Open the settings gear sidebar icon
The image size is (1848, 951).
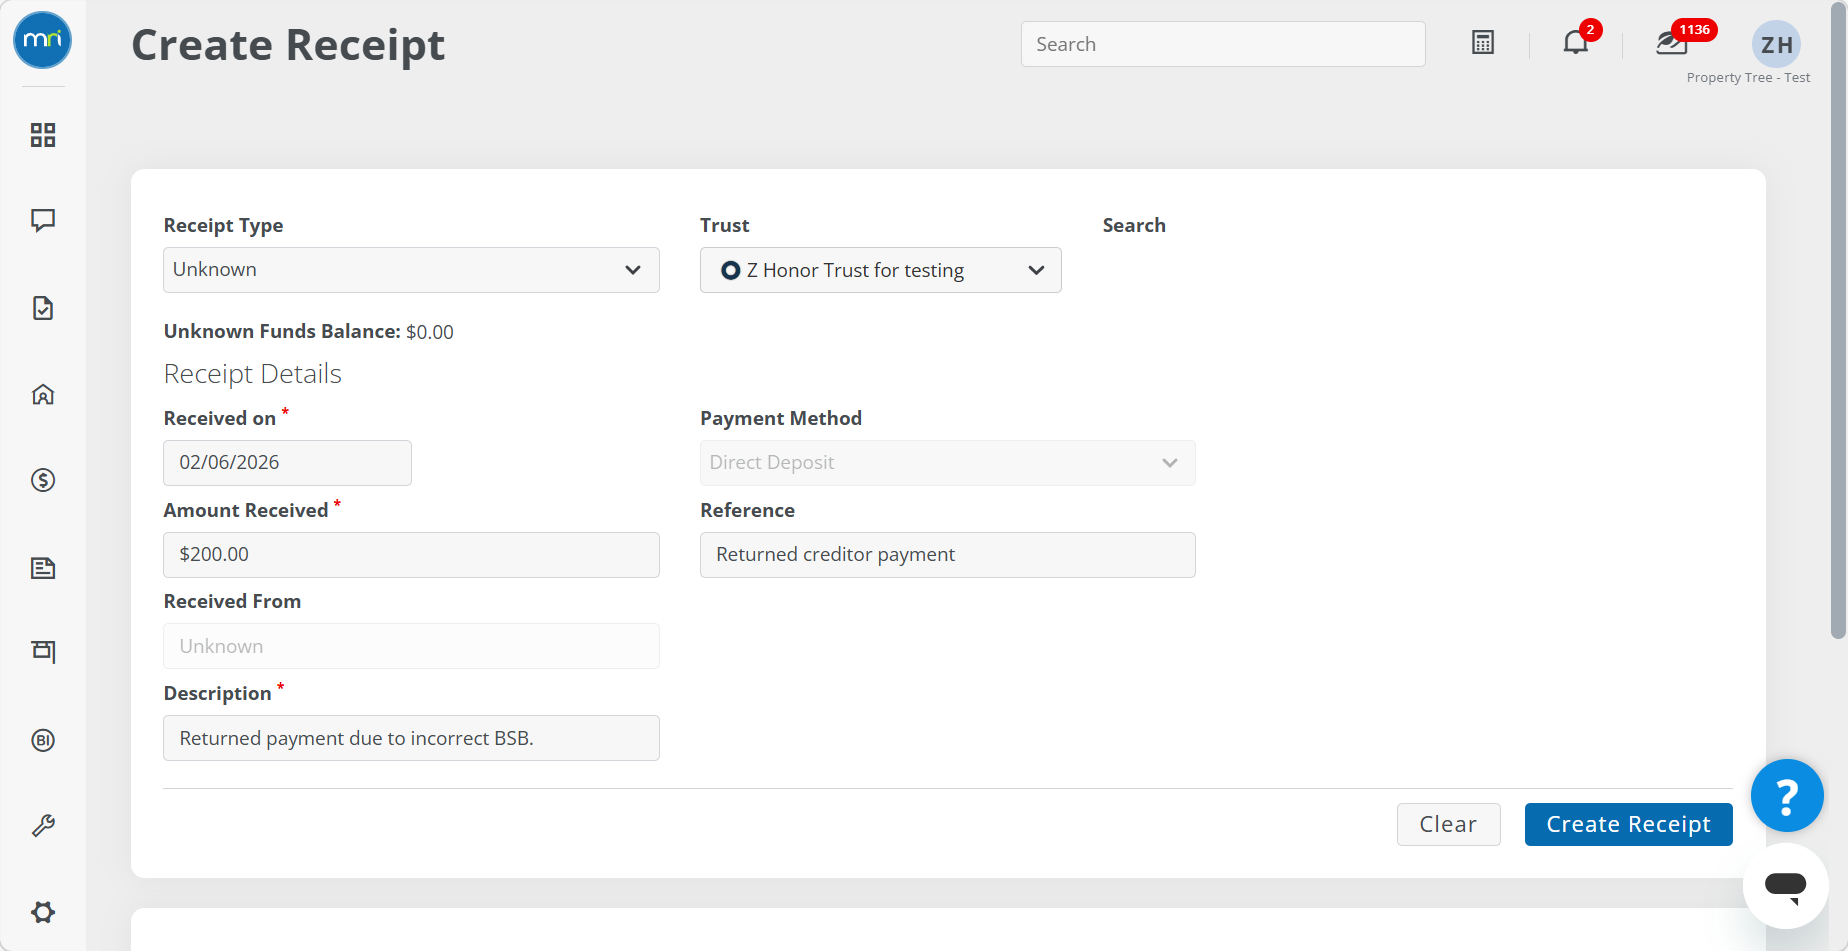pos(43,912)
